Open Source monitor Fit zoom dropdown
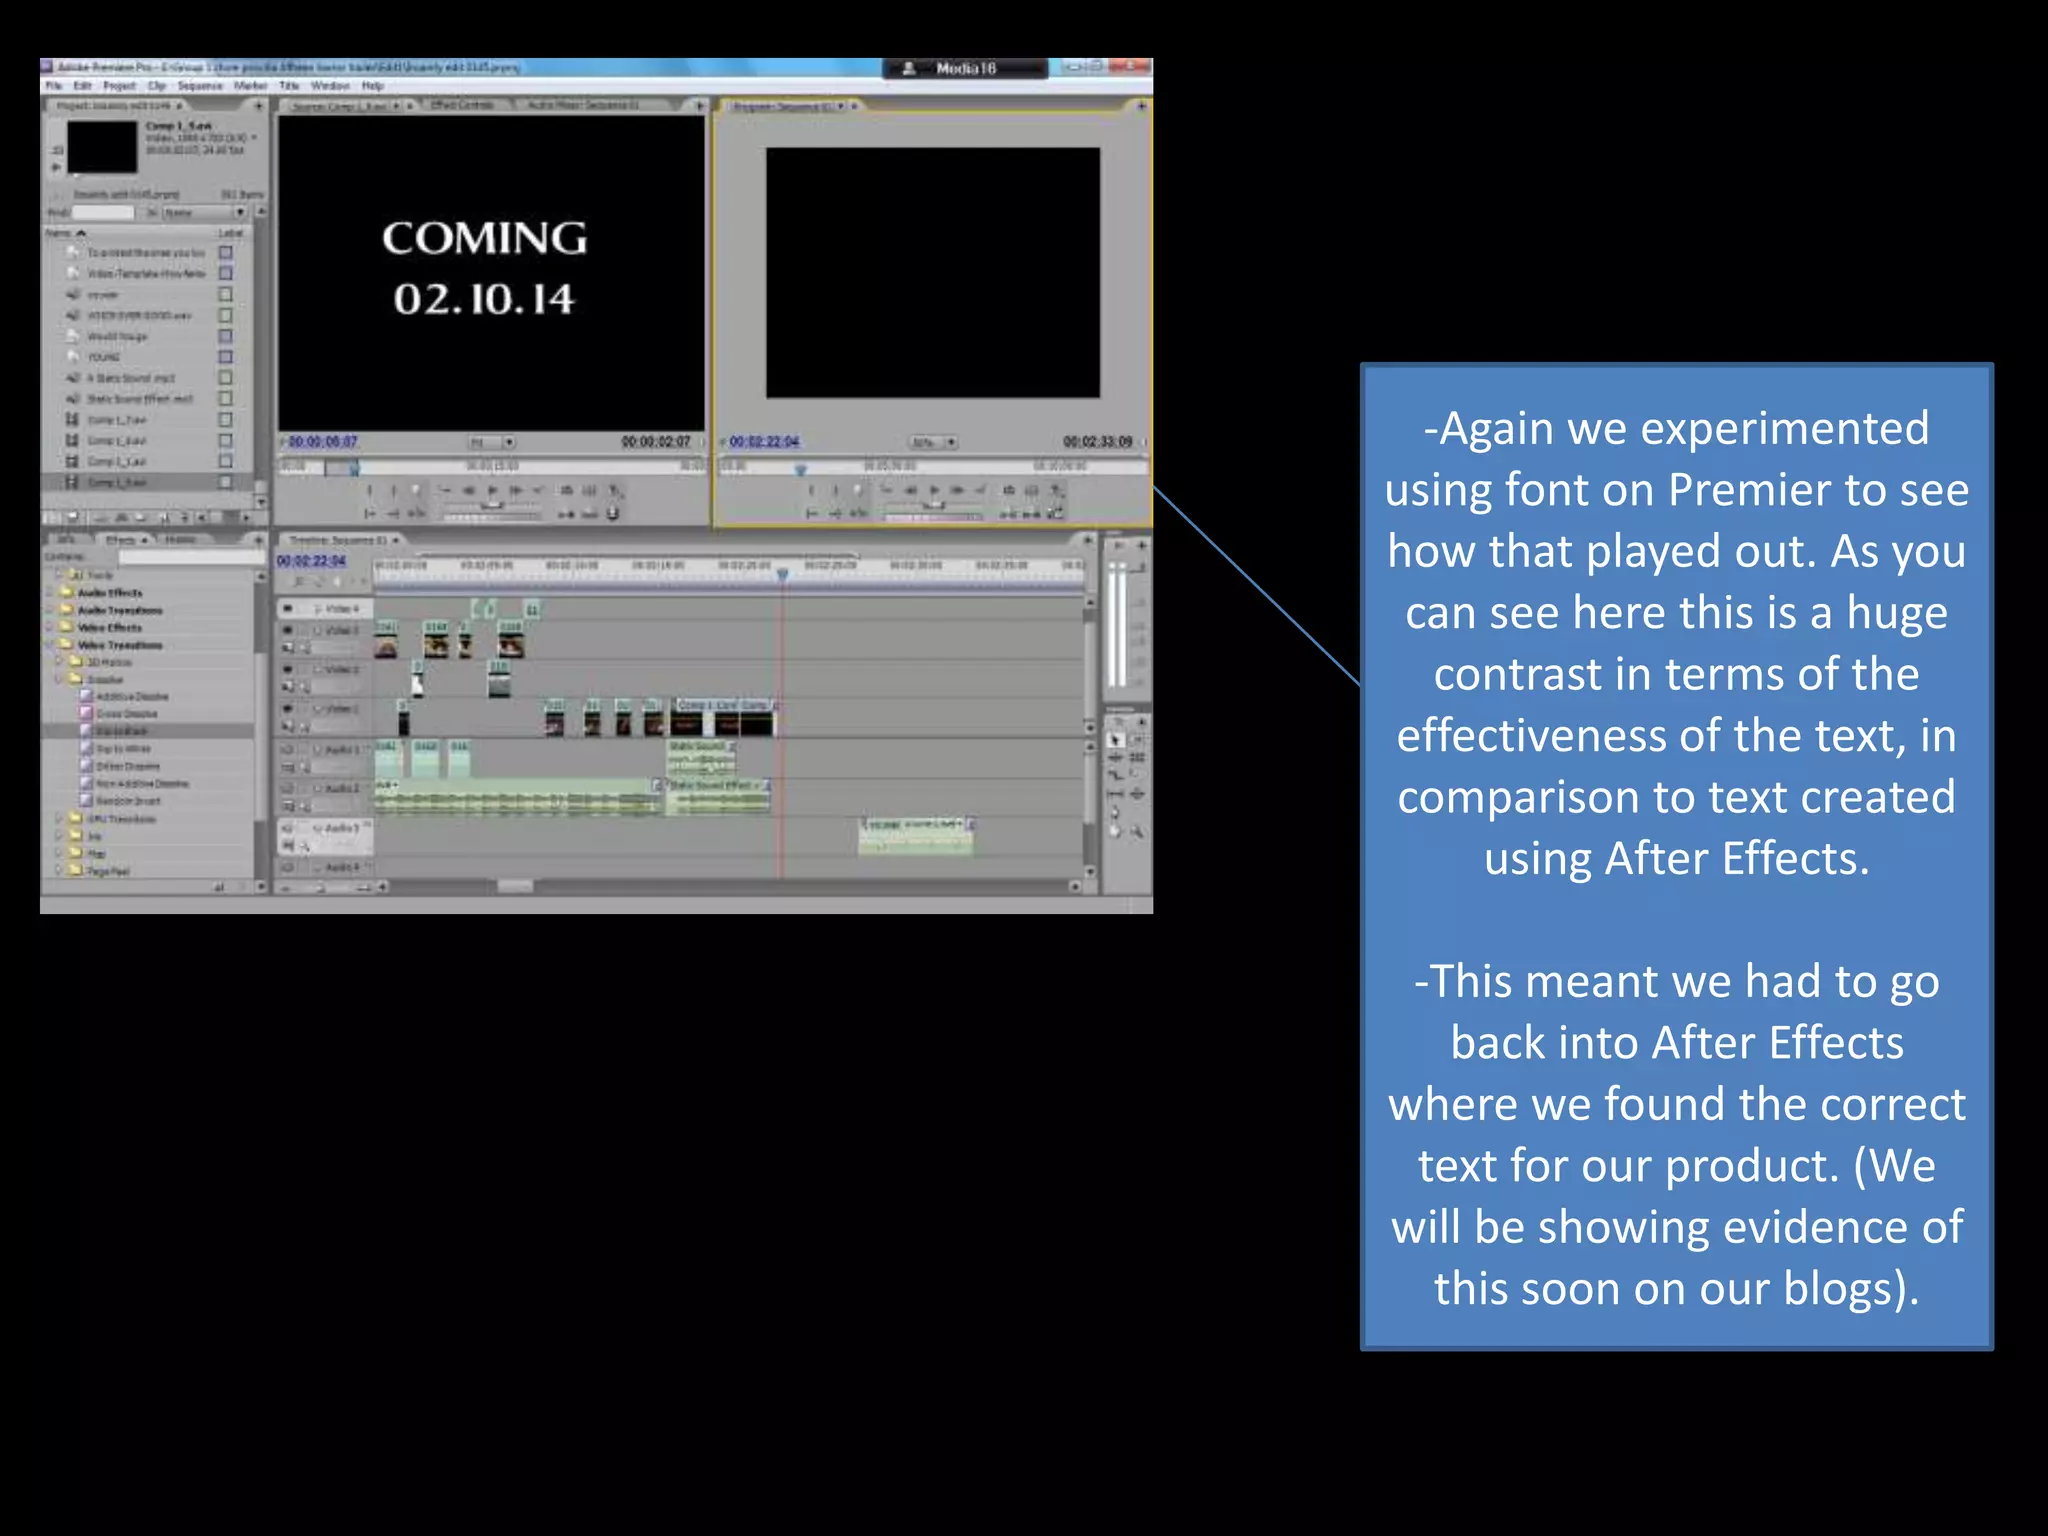Viewport: 2048px width, 1536px height. (x=492, y=442)
